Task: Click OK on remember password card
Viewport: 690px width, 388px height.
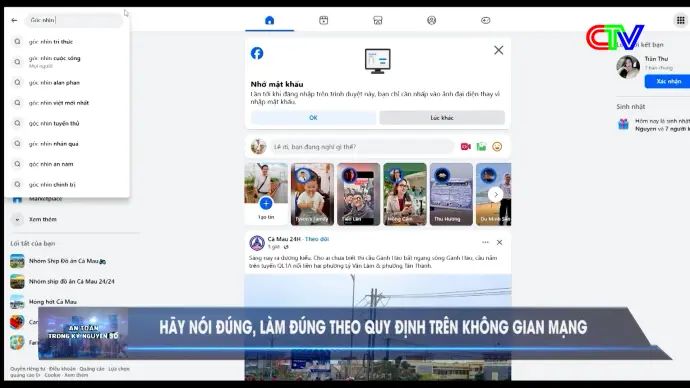Action: point(313,117)
